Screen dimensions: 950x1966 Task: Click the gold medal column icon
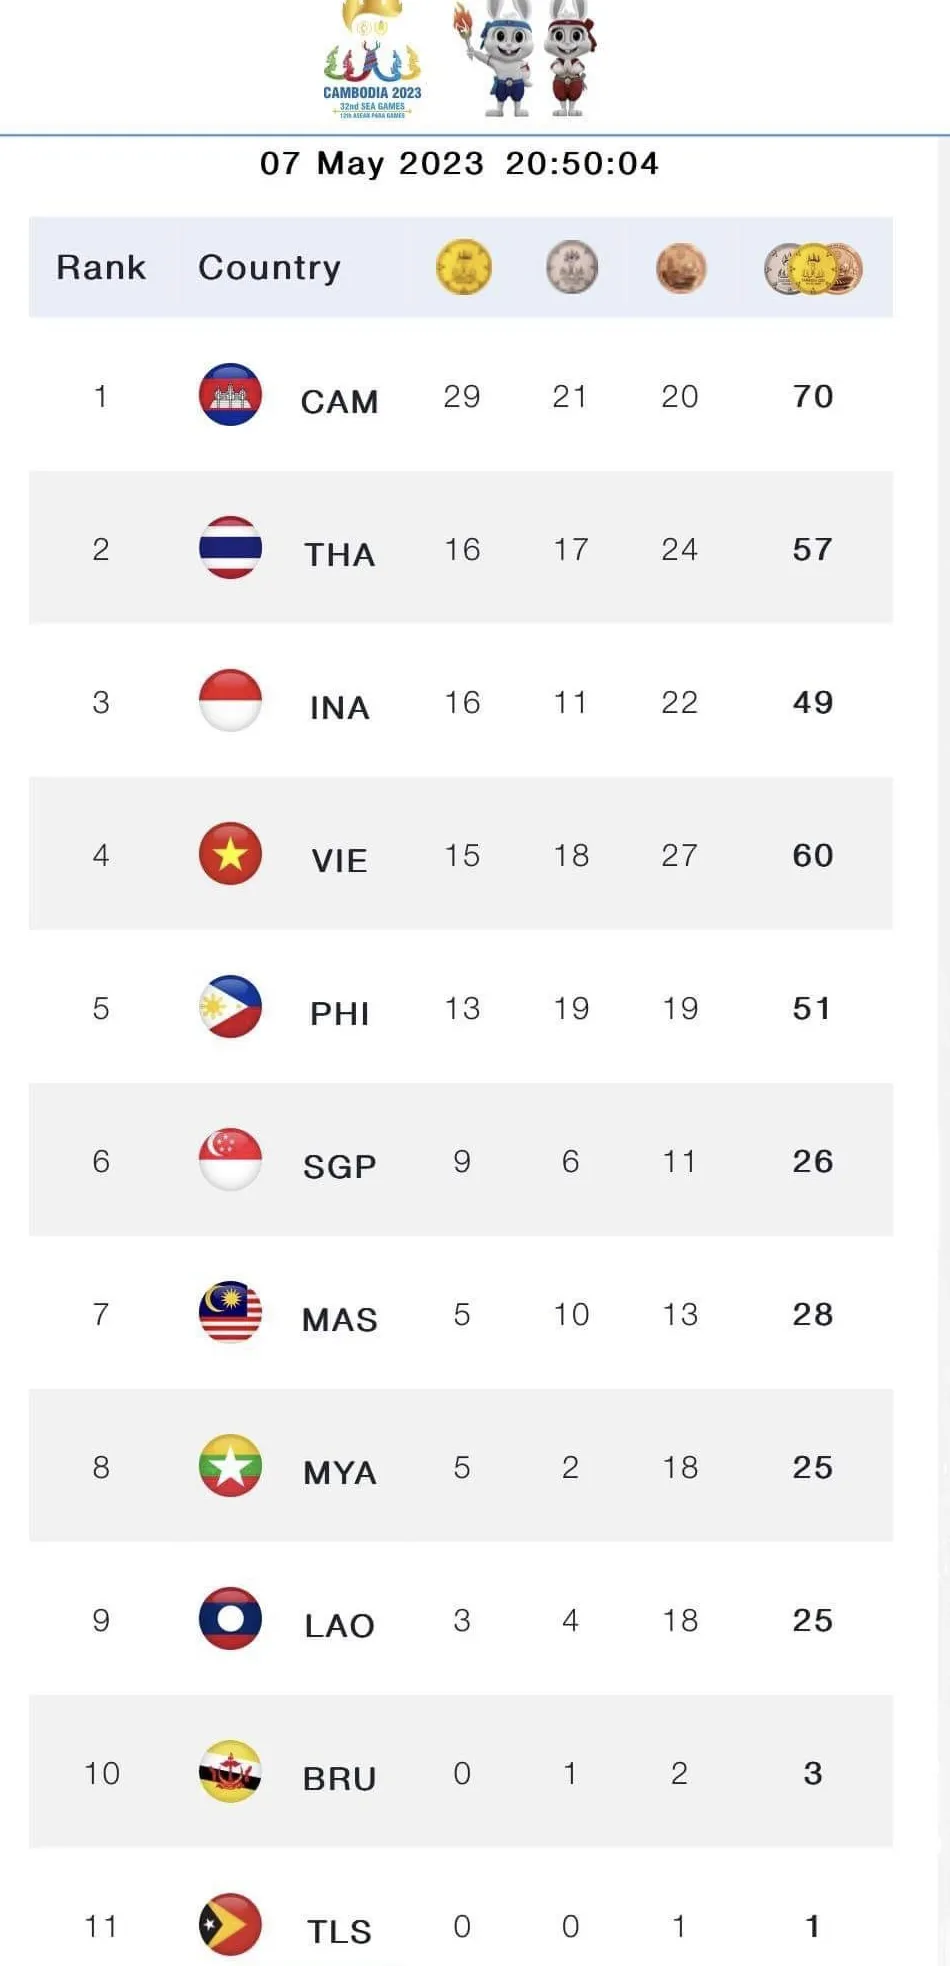[463, 267]
